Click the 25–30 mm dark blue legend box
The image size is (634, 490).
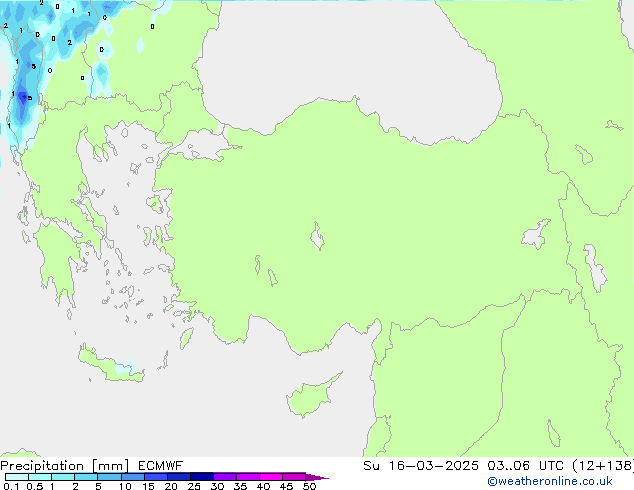[x=202, y=477]
